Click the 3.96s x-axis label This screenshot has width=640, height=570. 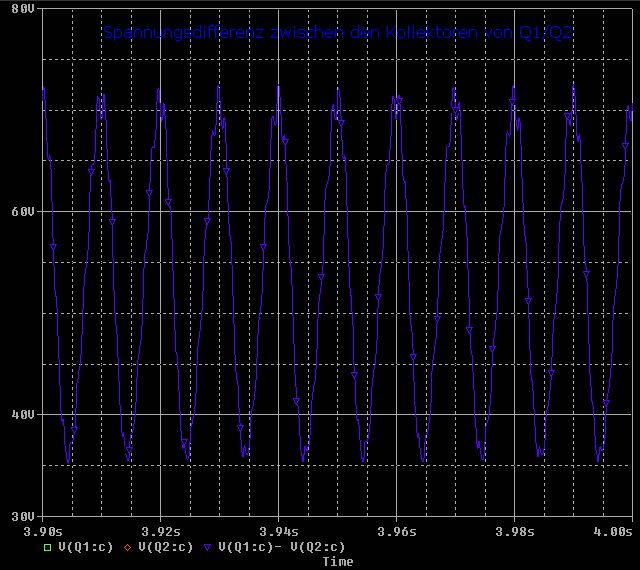(397, 532)
